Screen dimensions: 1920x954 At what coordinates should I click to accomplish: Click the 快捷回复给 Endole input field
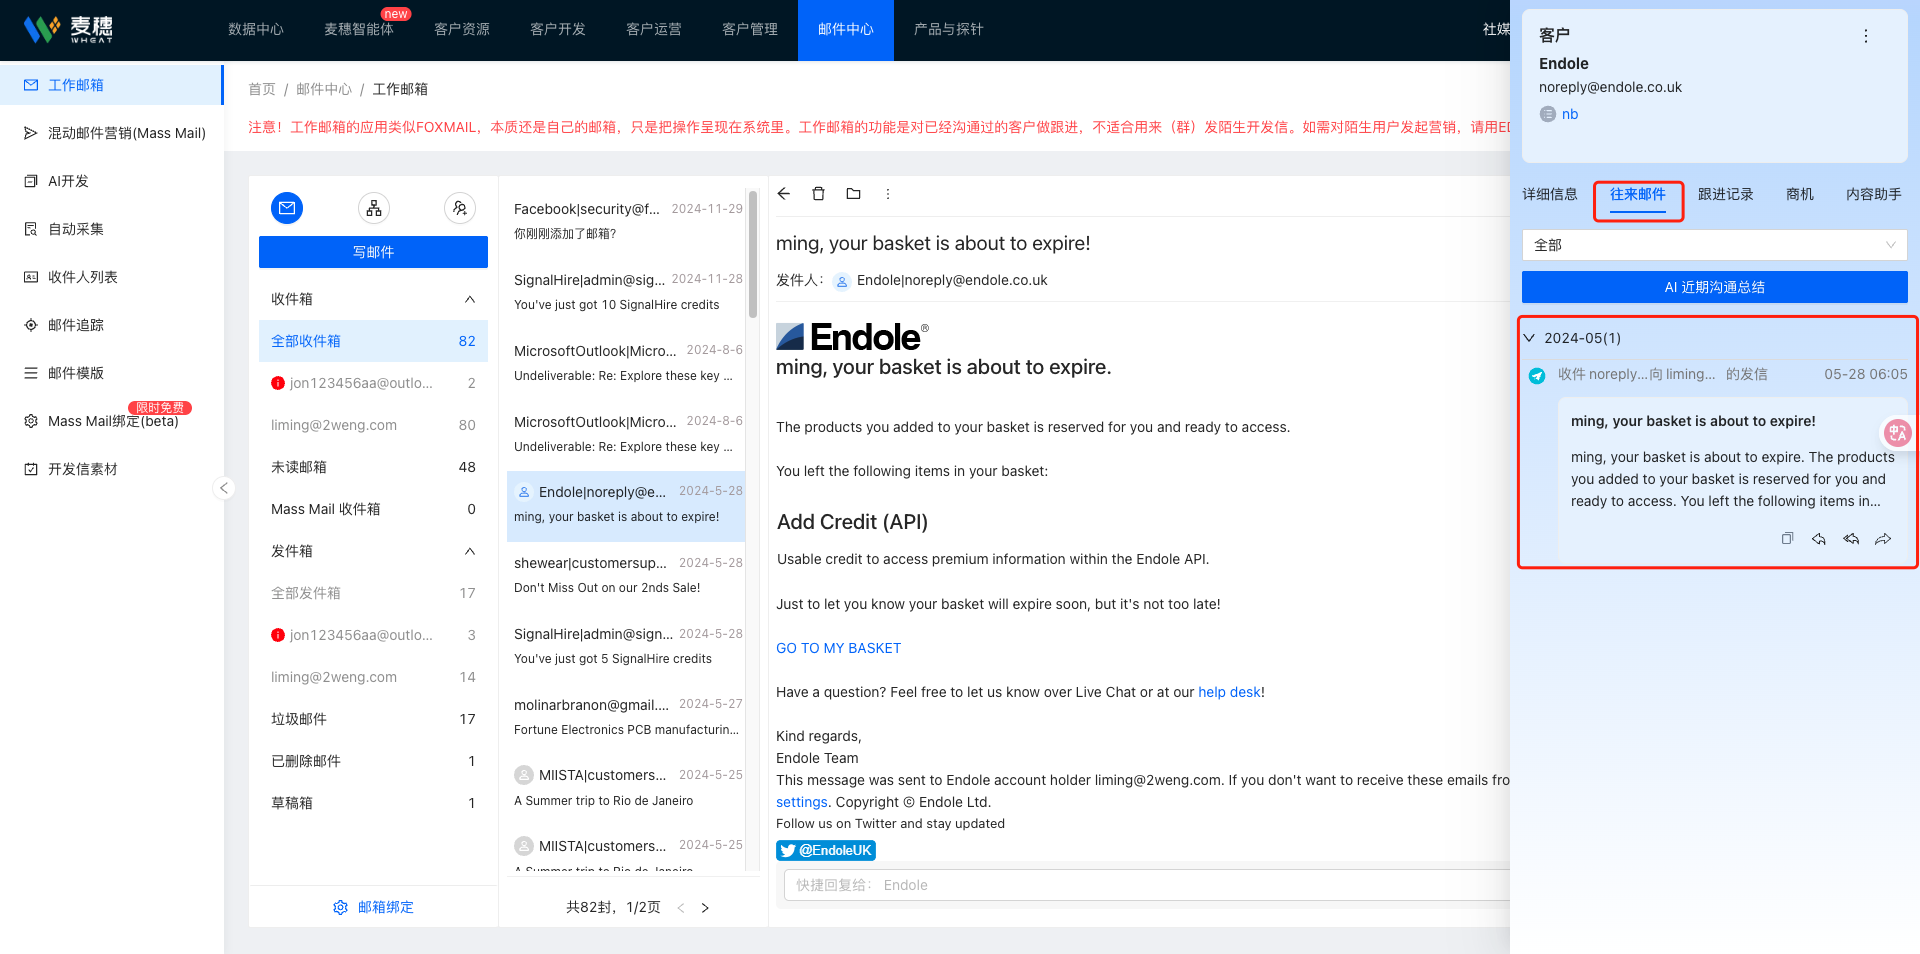click(x=1148, y=885)
